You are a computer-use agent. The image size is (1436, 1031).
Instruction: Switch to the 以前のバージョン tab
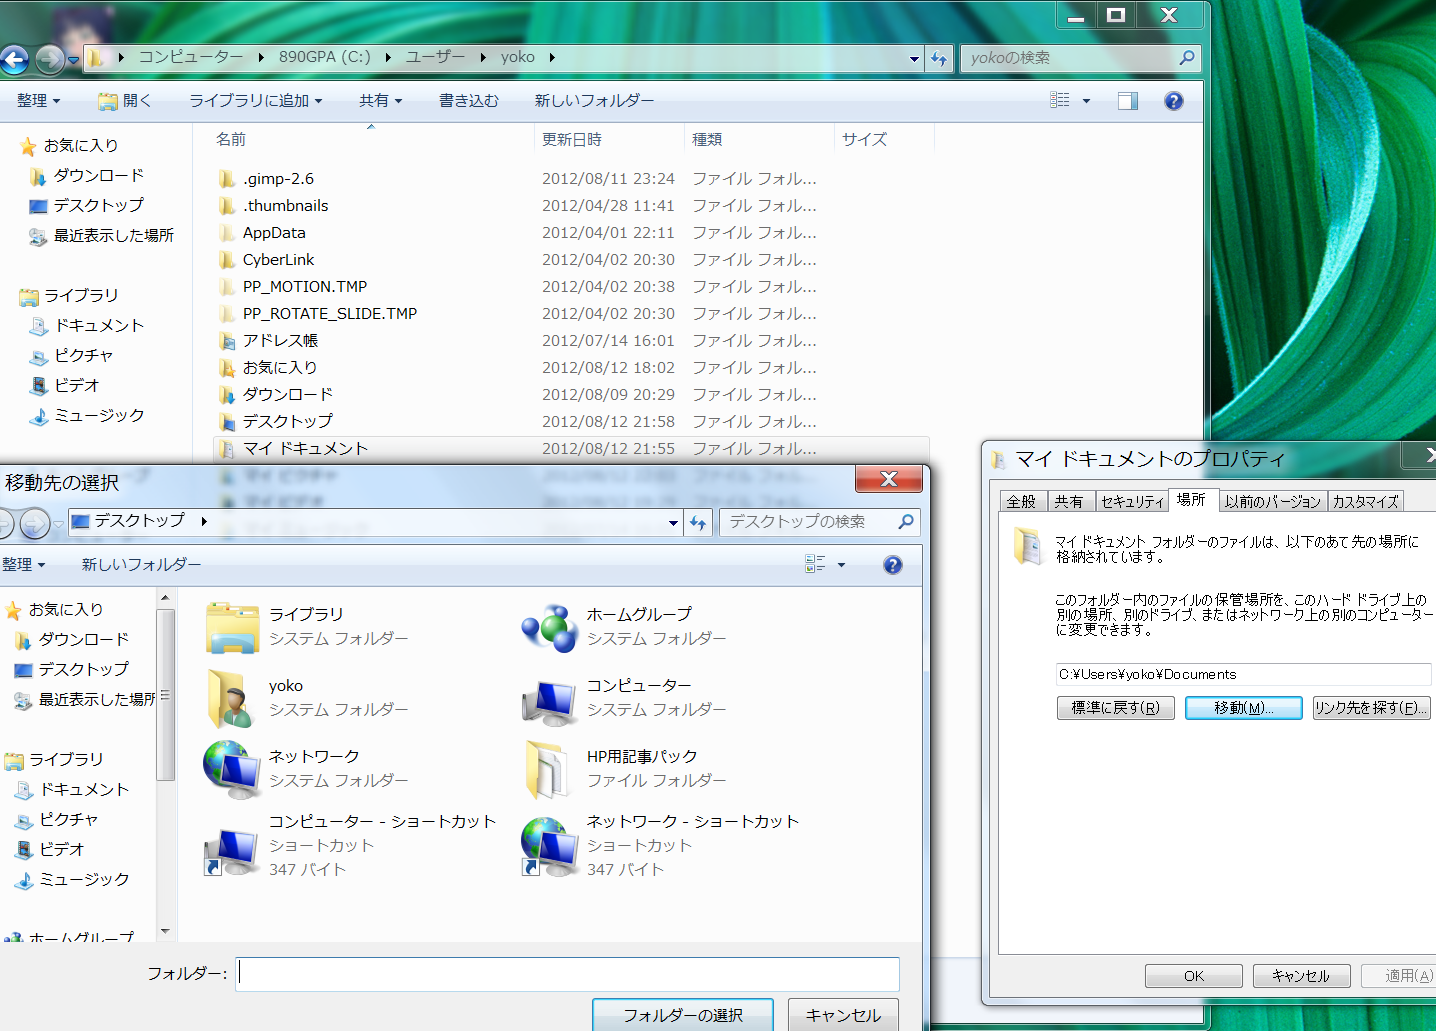tap(1272, 501)
